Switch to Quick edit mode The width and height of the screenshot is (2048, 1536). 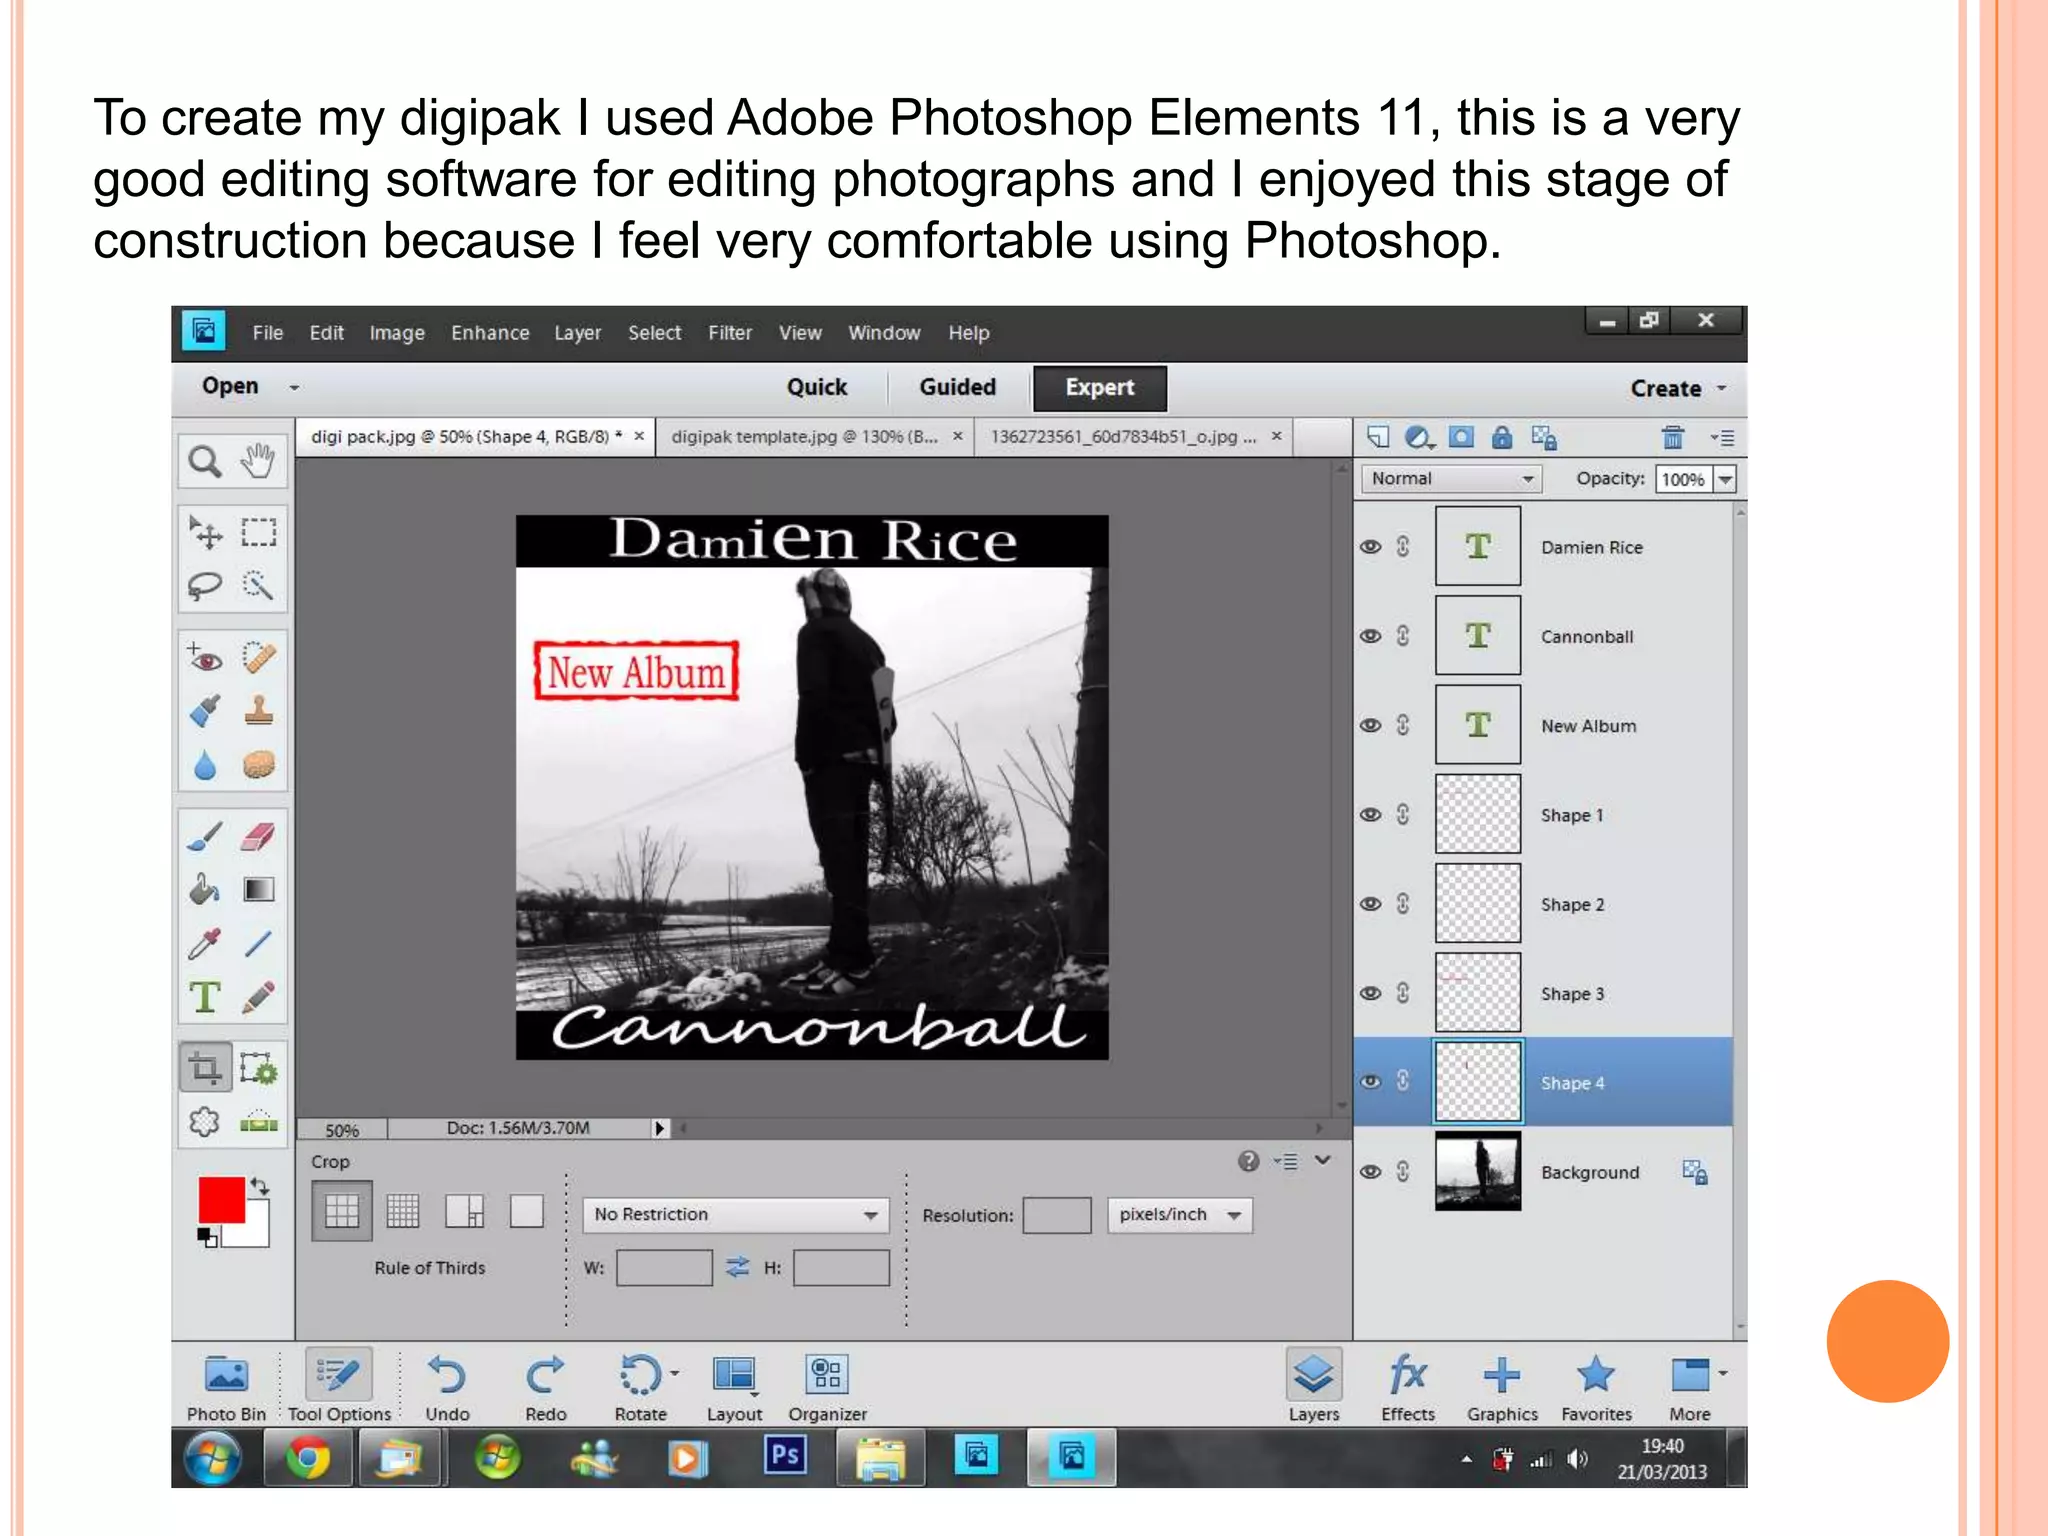[x=816, y=387]
